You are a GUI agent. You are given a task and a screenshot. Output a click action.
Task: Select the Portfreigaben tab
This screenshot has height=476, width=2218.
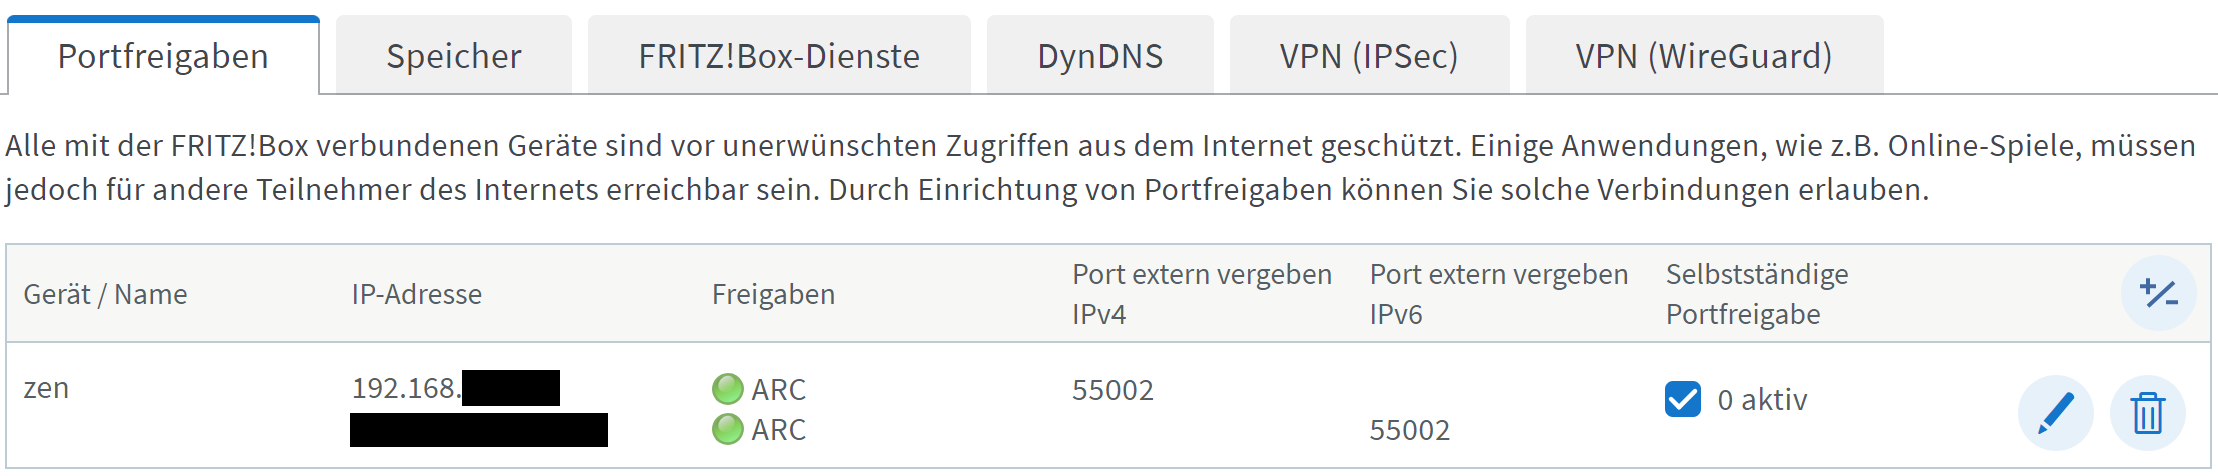click(x=164, y=55)
